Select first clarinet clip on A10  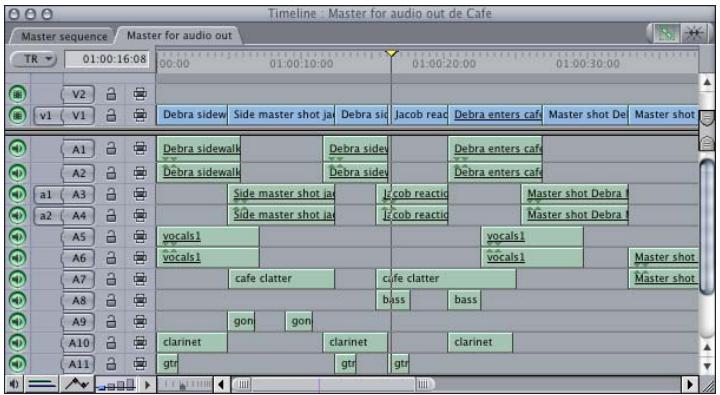point(192,343)
